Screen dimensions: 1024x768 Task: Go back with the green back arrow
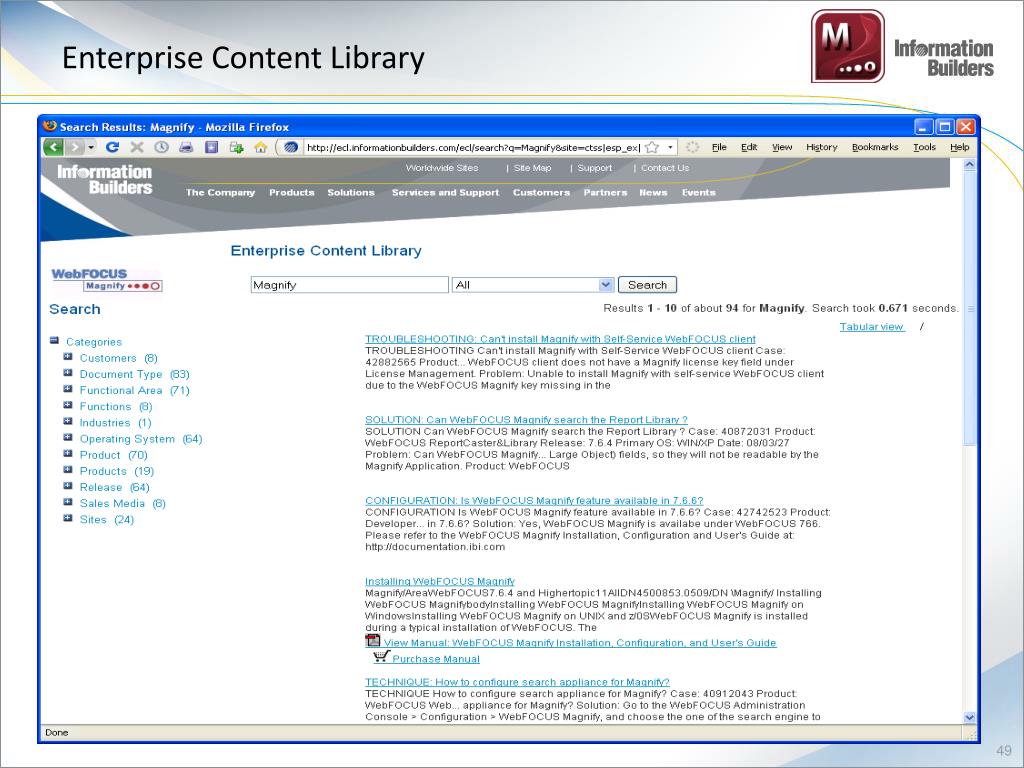(54, 147)
